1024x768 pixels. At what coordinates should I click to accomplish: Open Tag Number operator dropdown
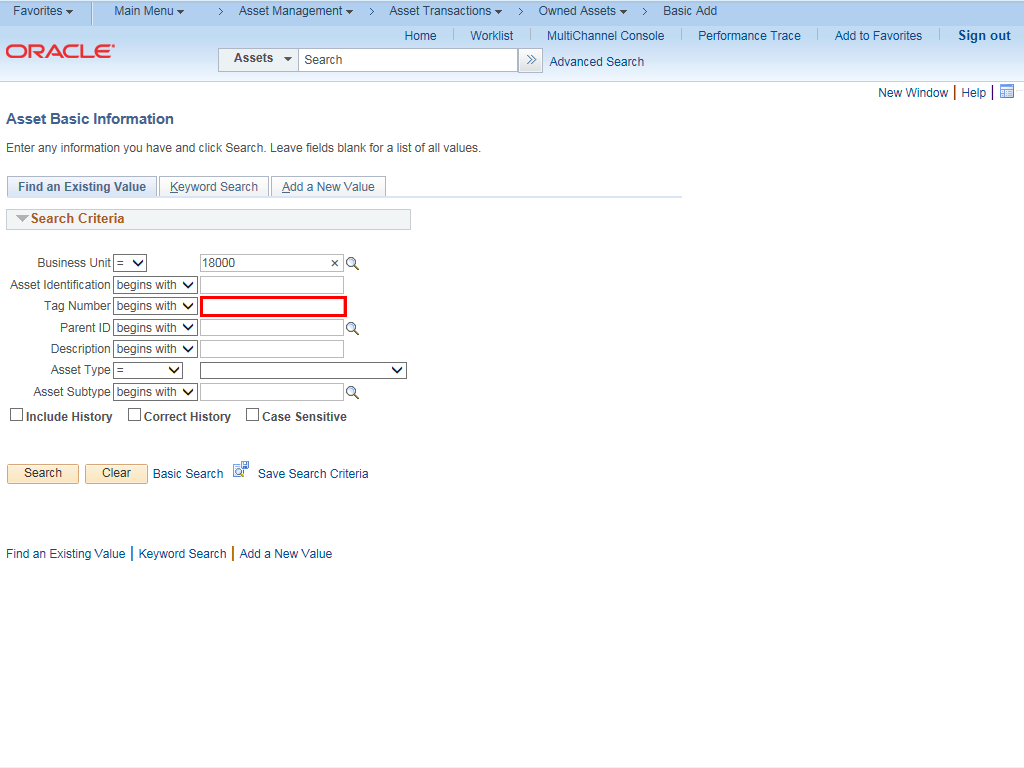click(x=155, y=306)
